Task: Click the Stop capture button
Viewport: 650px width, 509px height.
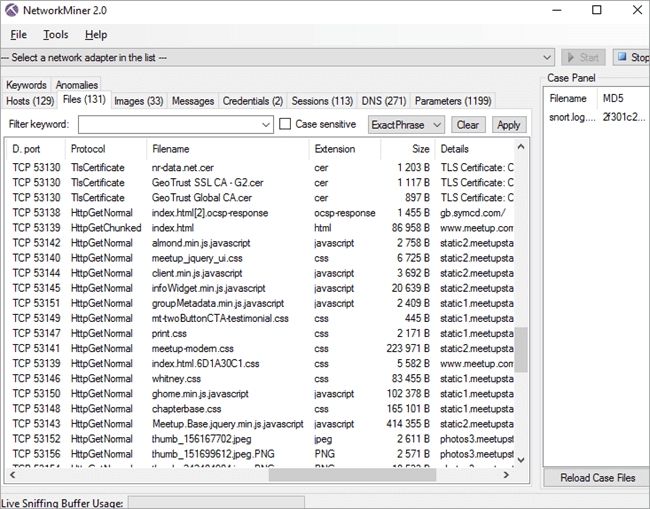Action: point(632,58)
